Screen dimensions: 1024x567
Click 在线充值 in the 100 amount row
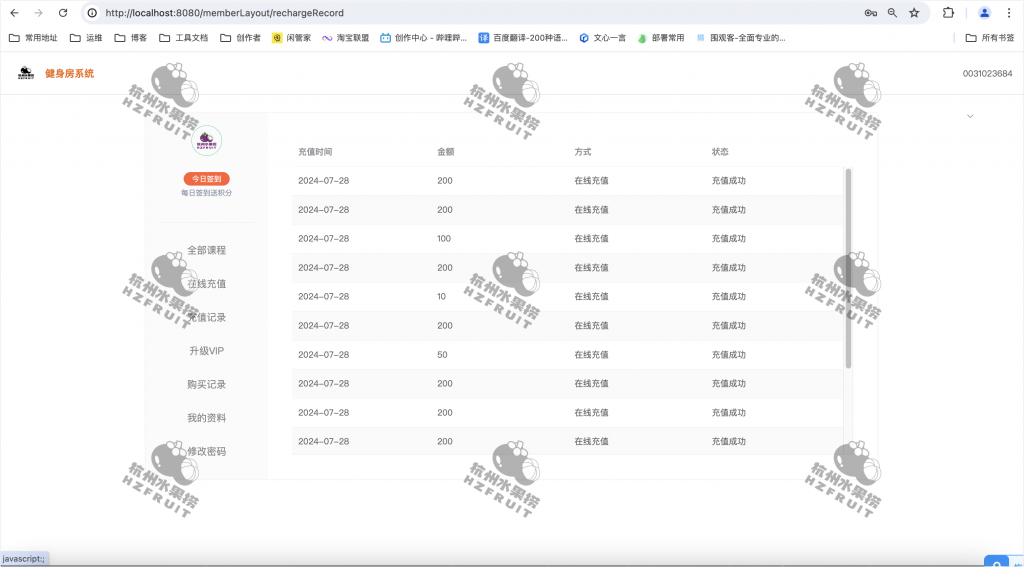[591, 238]
